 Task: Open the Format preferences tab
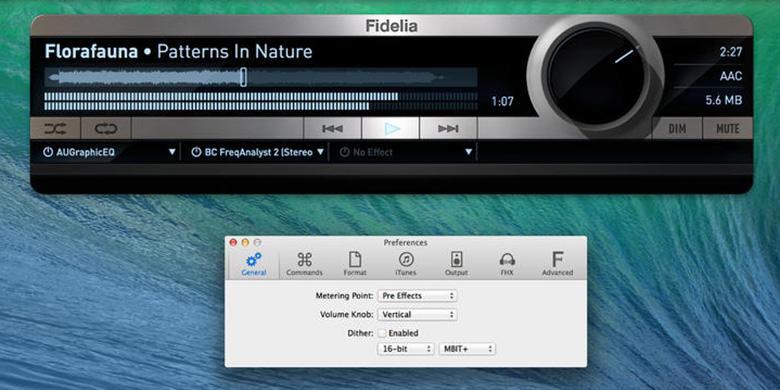pyautogui.click(x=355, y=265)
